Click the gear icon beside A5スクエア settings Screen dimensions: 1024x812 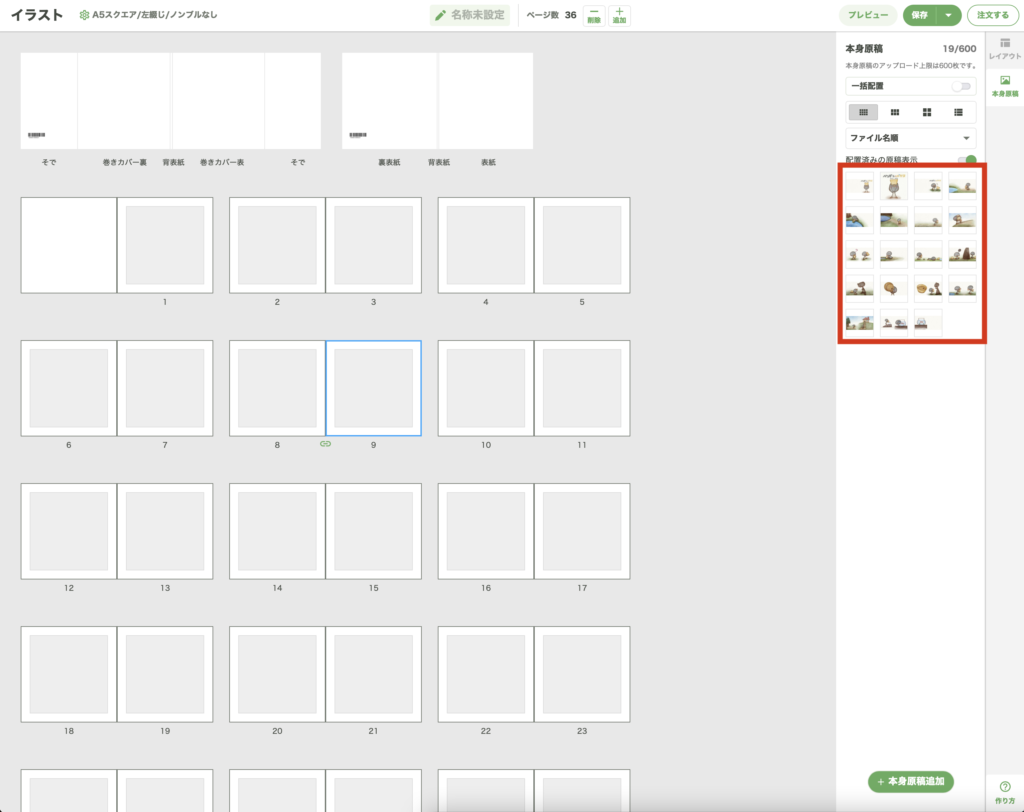click(x=84, y=15)
